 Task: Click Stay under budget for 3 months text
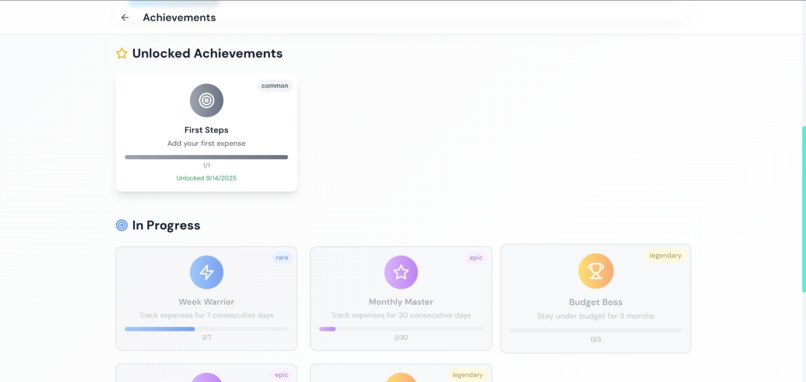[x=596, y=316]
